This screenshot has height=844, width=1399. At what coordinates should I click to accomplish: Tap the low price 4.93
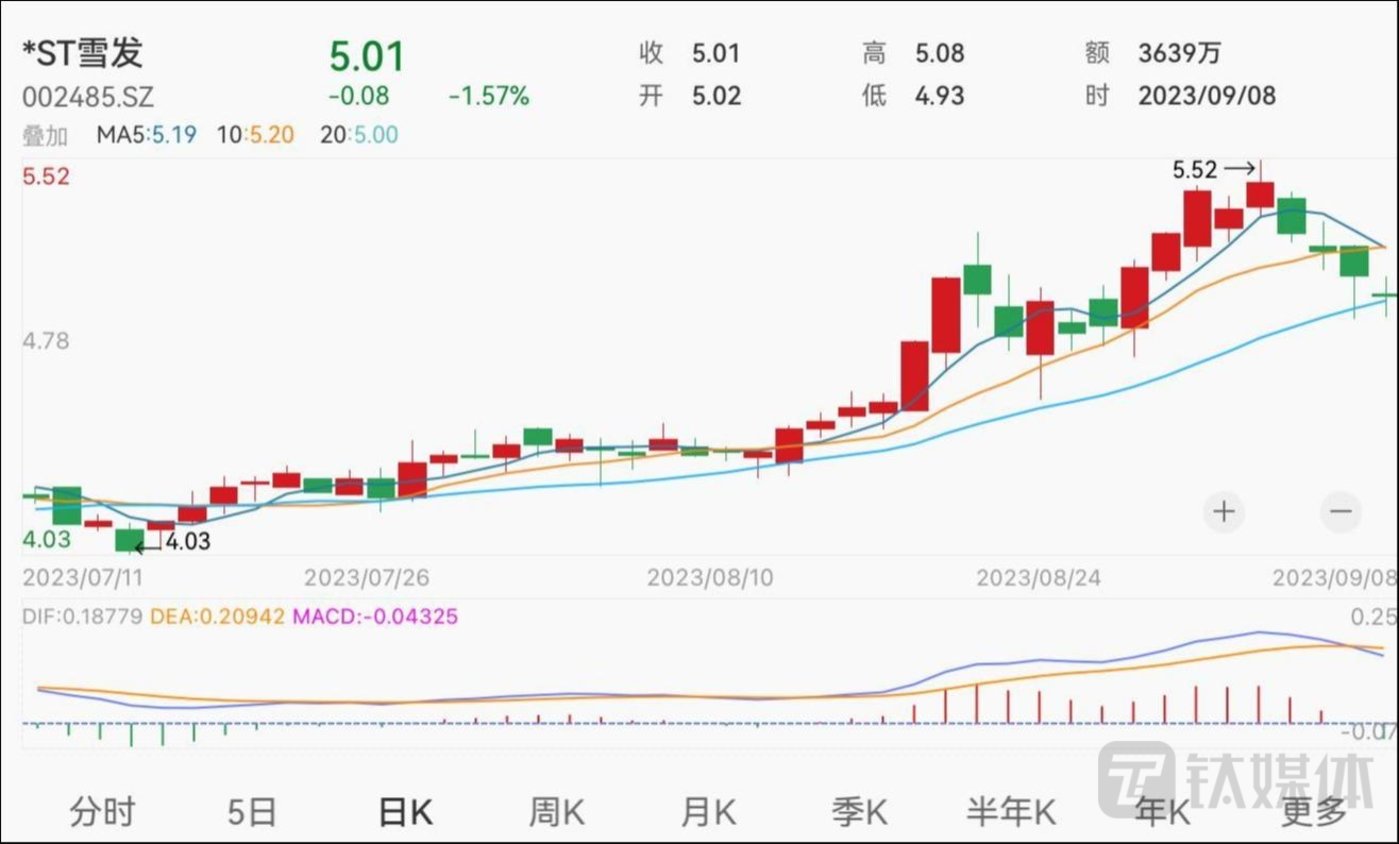pyautogui.click(x=940, y=97)
